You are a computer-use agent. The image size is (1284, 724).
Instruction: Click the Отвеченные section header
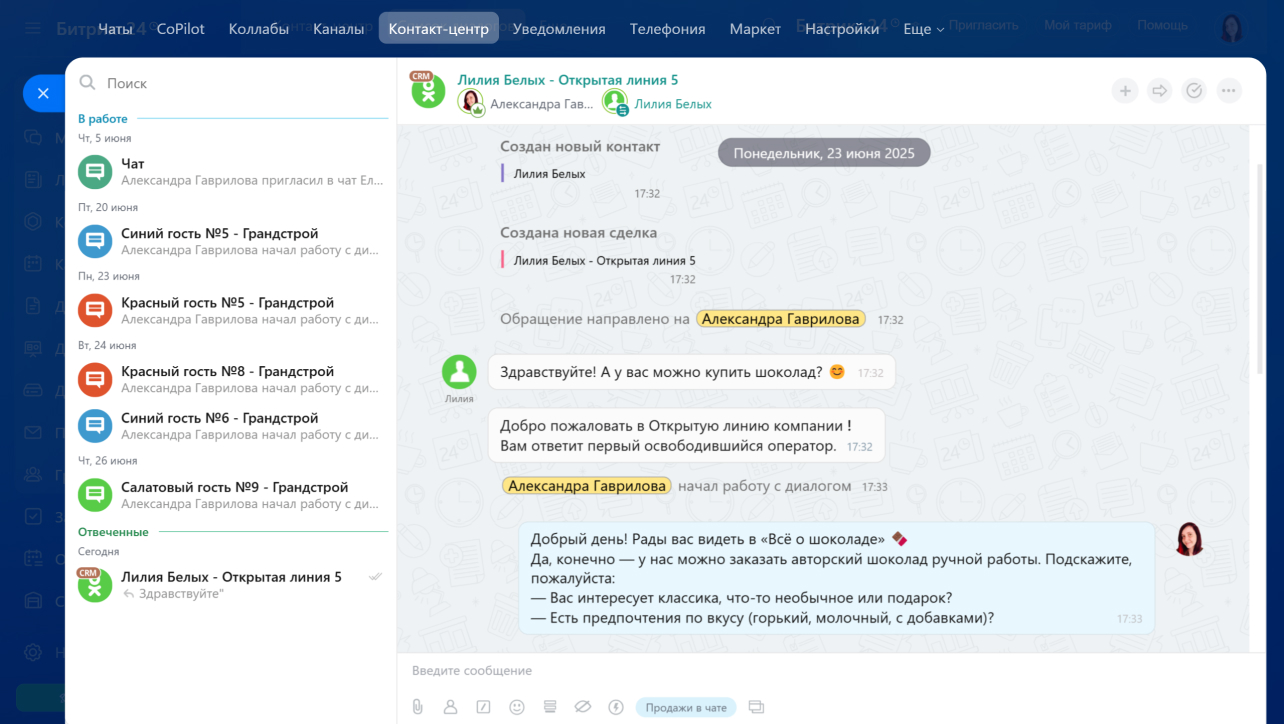(x=113, y=532)
